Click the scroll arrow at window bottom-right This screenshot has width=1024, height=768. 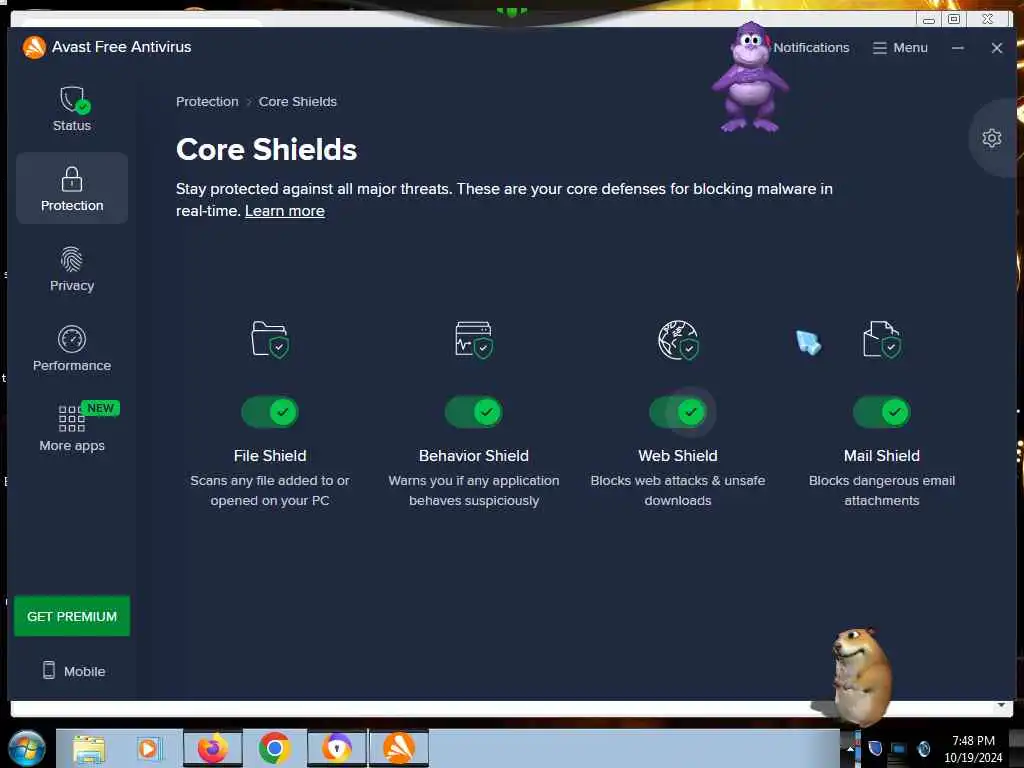[1001, 706]
